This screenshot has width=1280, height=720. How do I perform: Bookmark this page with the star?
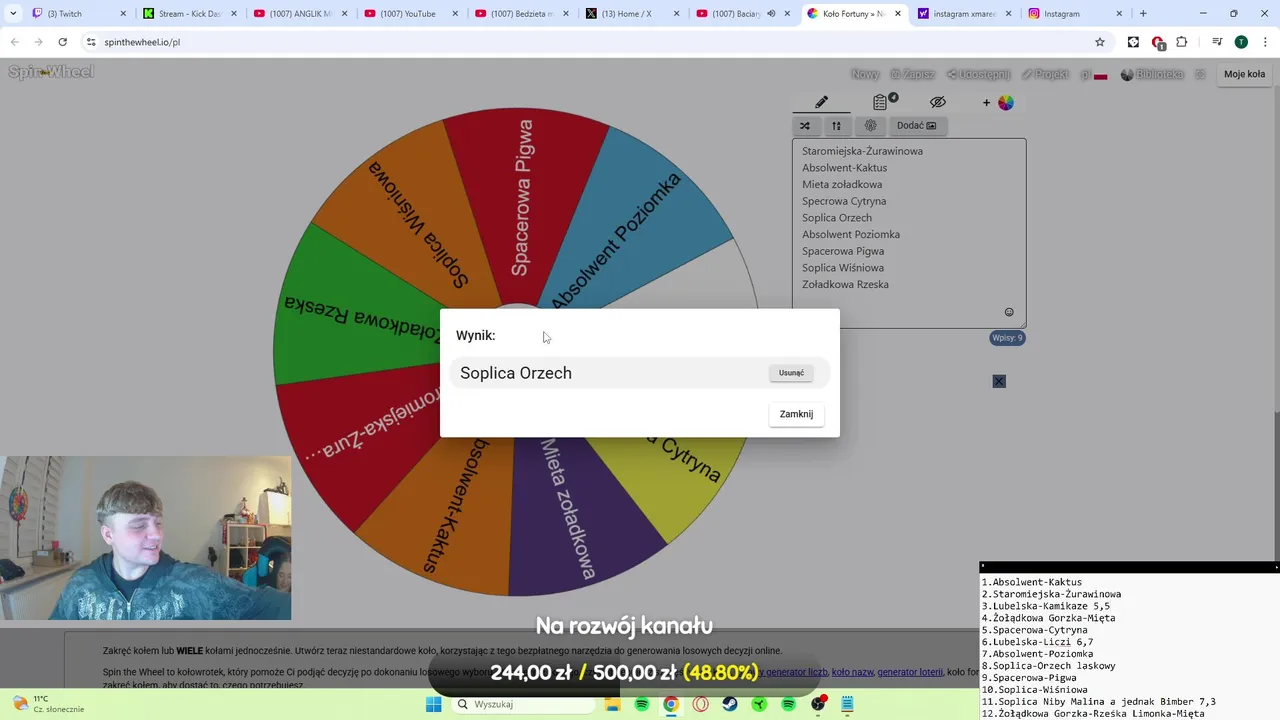[1100, 42]
